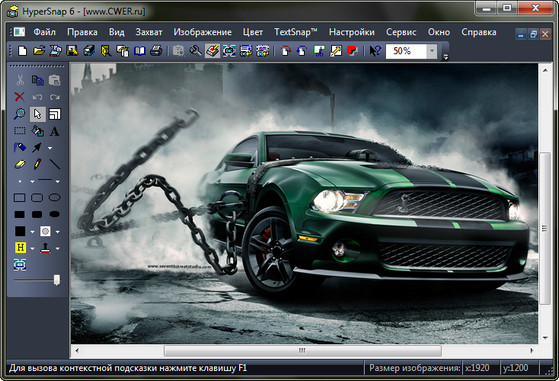Click the black foreground color swatch
The image size is (559, 381).
pyautogui.click(x=20, y=231)
